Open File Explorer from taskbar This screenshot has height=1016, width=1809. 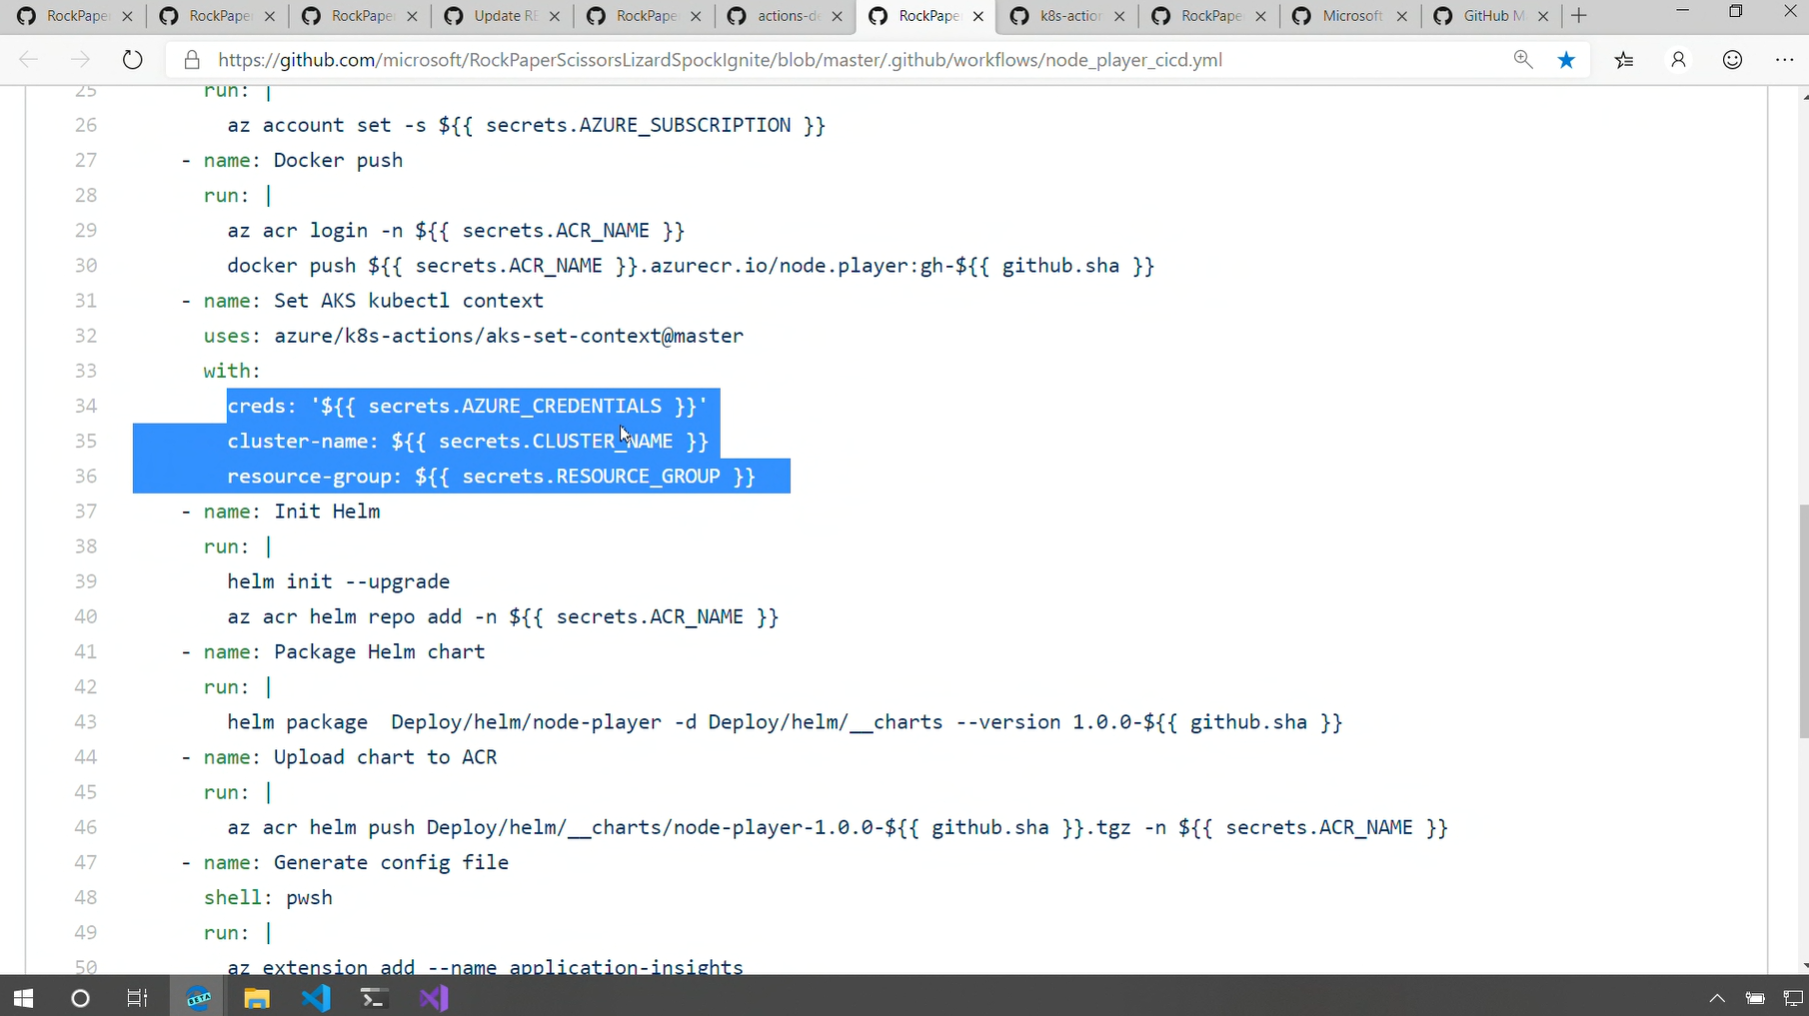point(257,998)
